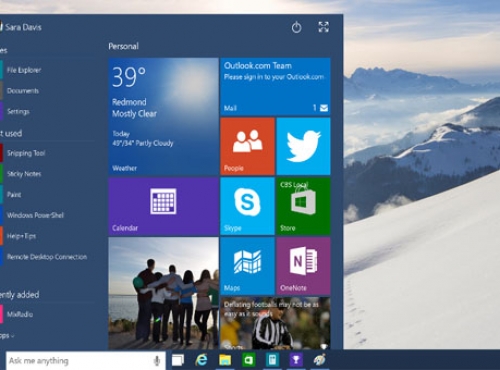Open the Calendar tile

pyautogui.click(x=163, y=206)
